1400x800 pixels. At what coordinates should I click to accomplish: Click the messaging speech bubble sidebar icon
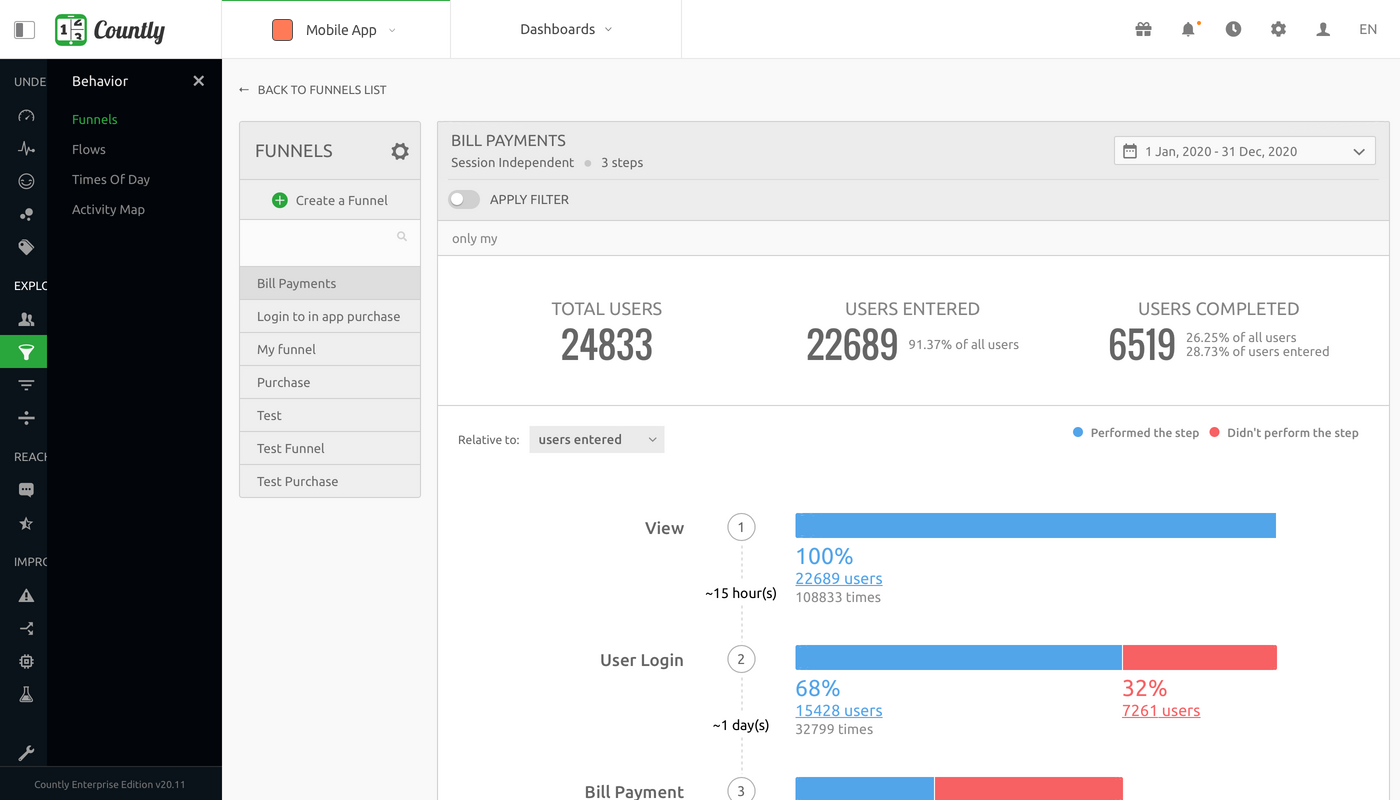click(x=26, y=490)
